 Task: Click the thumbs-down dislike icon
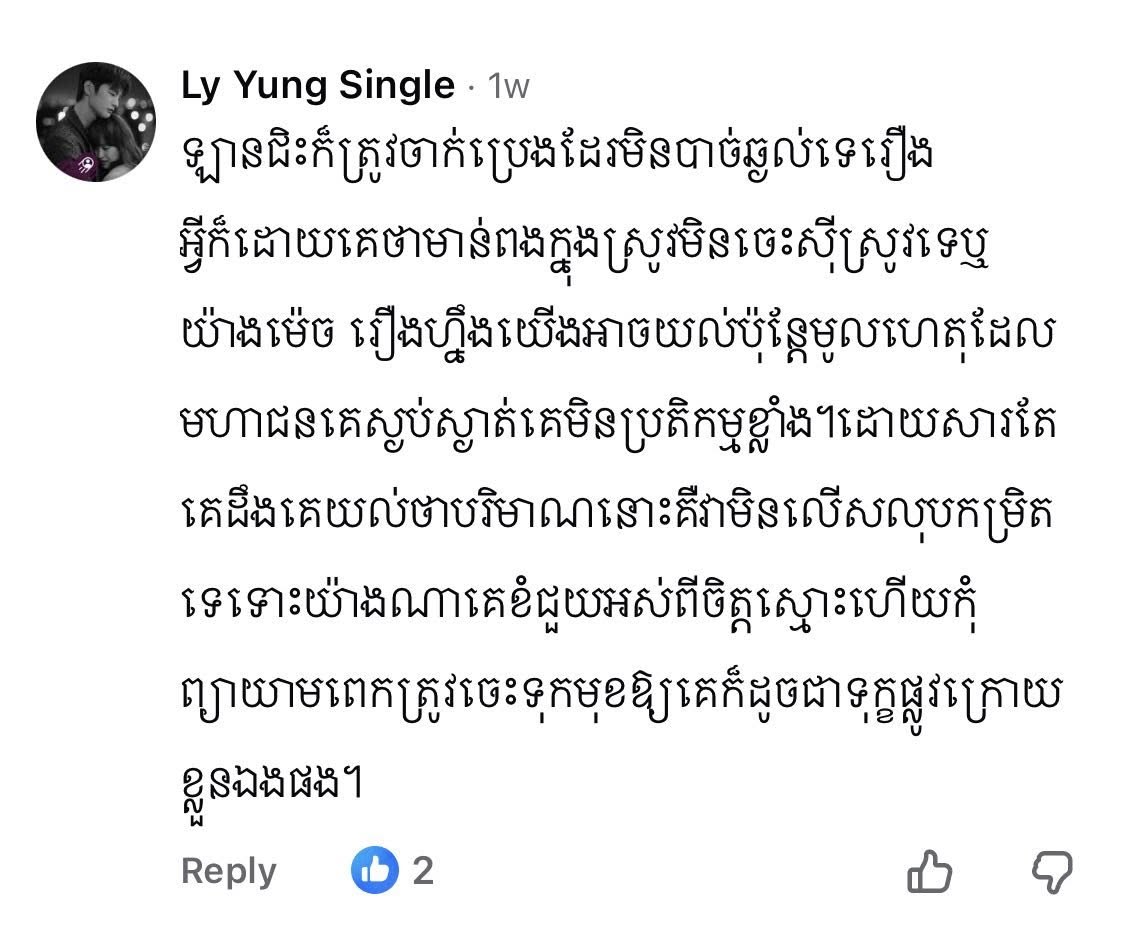pos(1050,871)
